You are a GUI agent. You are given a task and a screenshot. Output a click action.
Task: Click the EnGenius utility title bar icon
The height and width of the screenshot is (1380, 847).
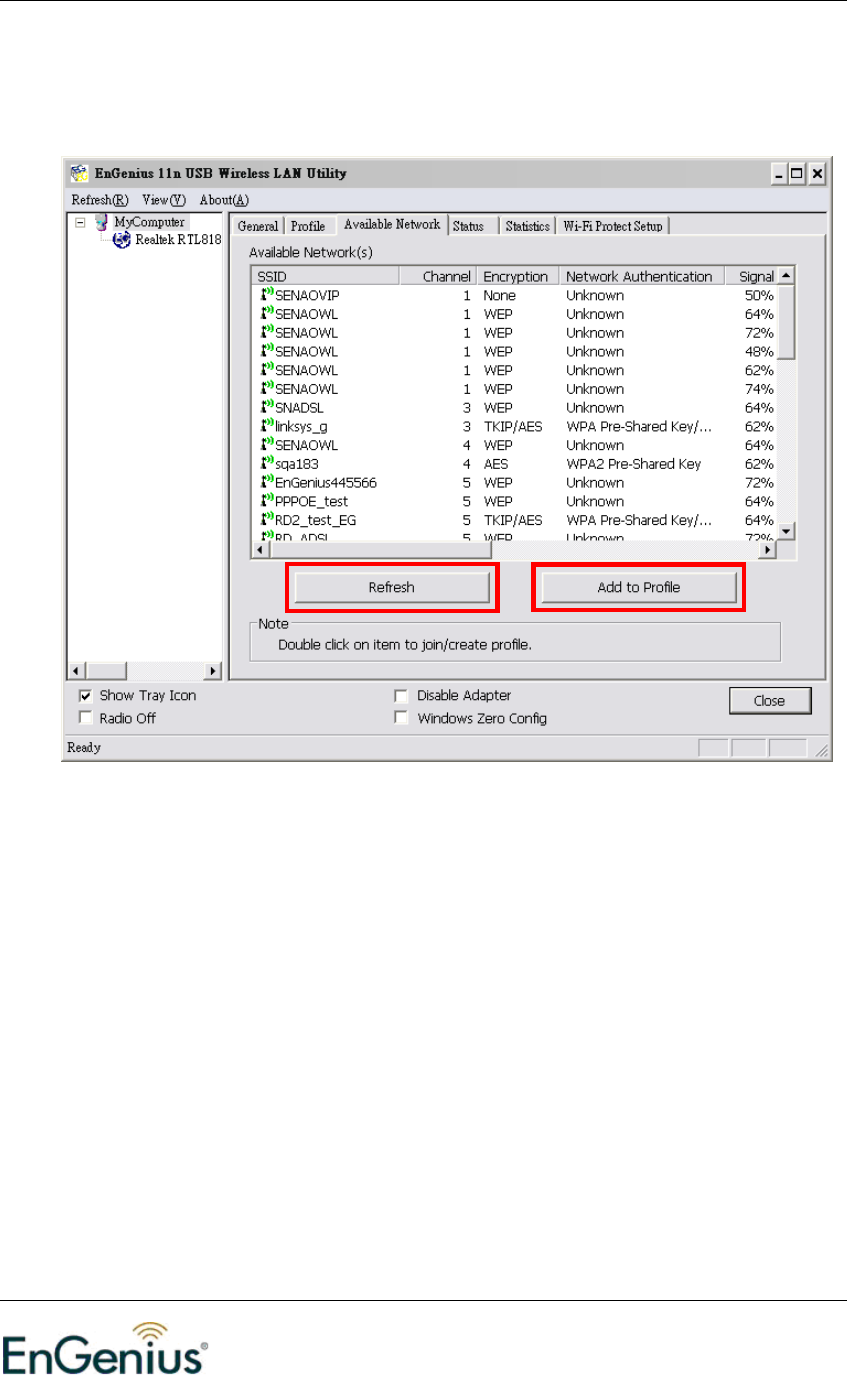78,173
